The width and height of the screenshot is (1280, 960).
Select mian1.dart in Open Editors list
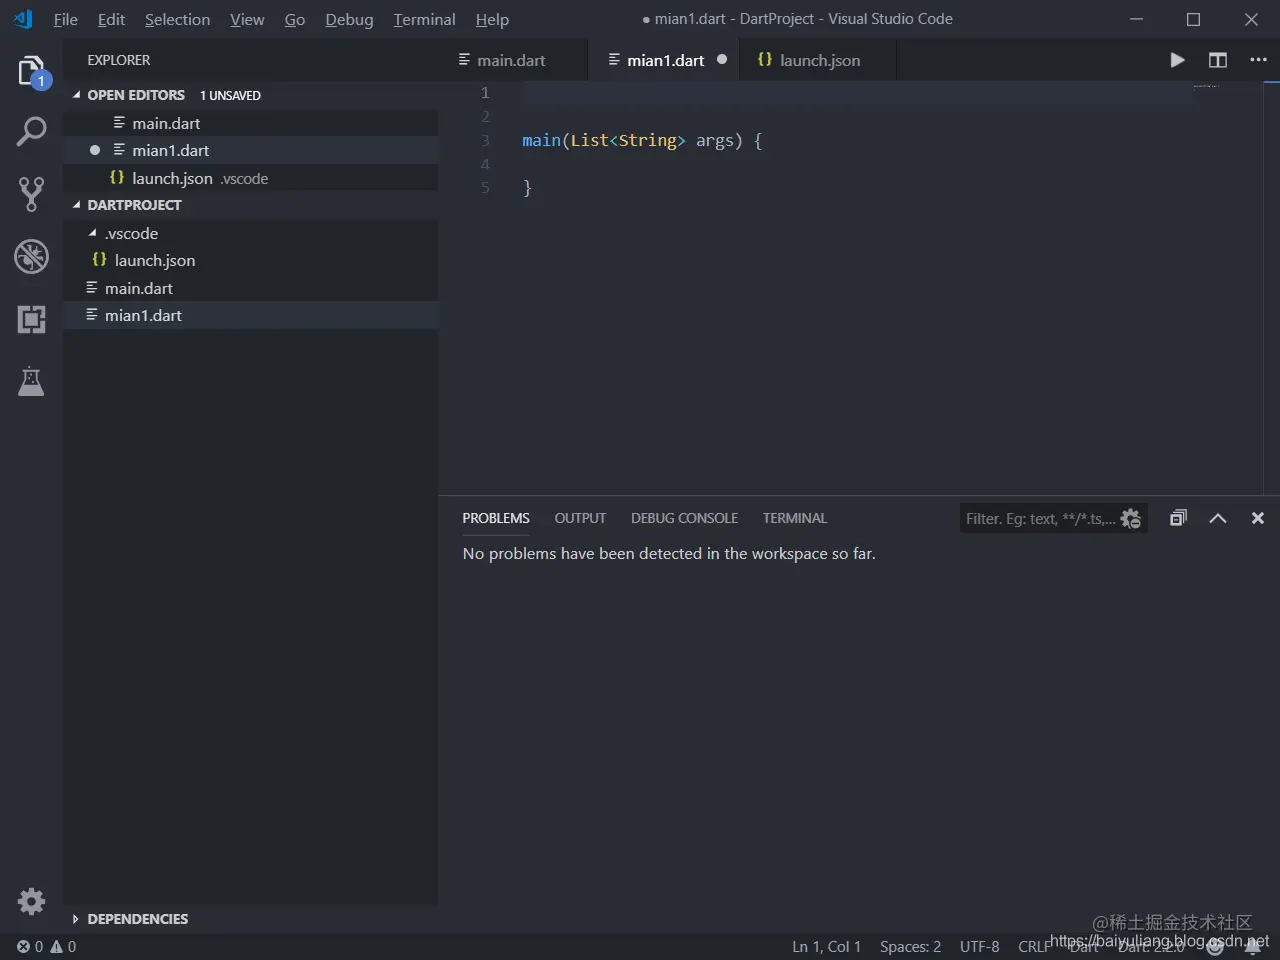click(x=251, y=150)
